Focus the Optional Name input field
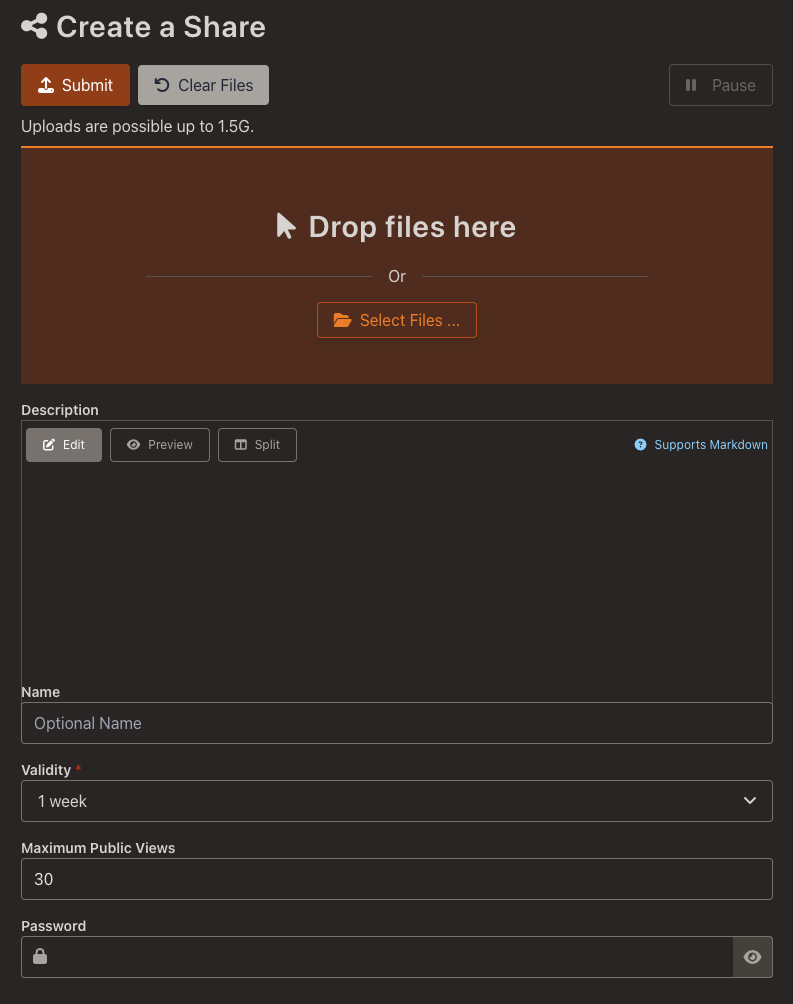 (x=396, y=723)
